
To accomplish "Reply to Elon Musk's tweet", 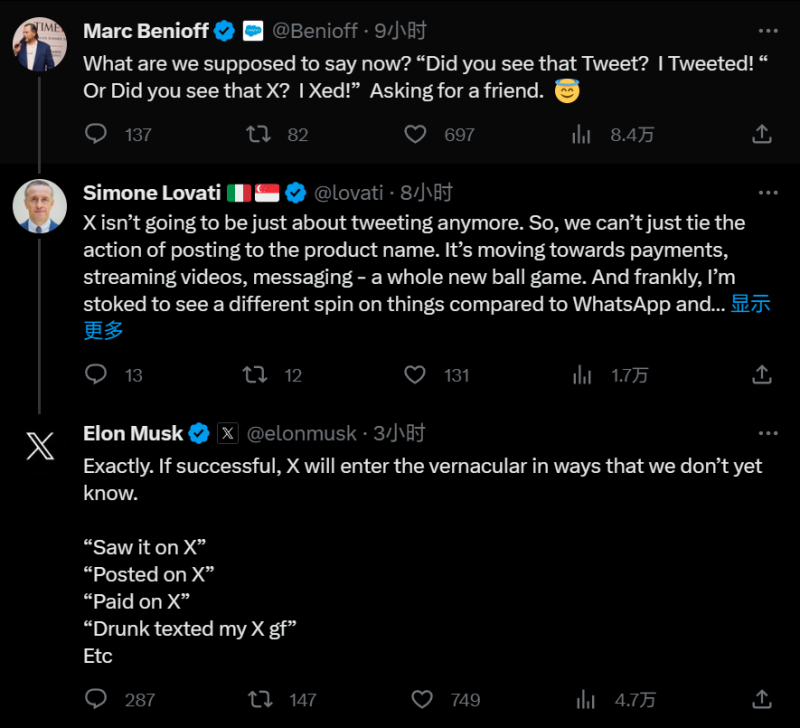I will point(96,699).
